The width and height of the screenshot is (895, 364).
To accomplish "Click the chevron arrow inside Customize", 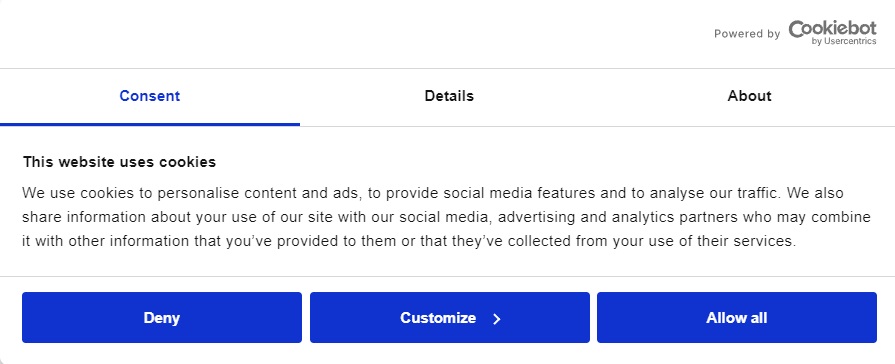I will point(497,318).
